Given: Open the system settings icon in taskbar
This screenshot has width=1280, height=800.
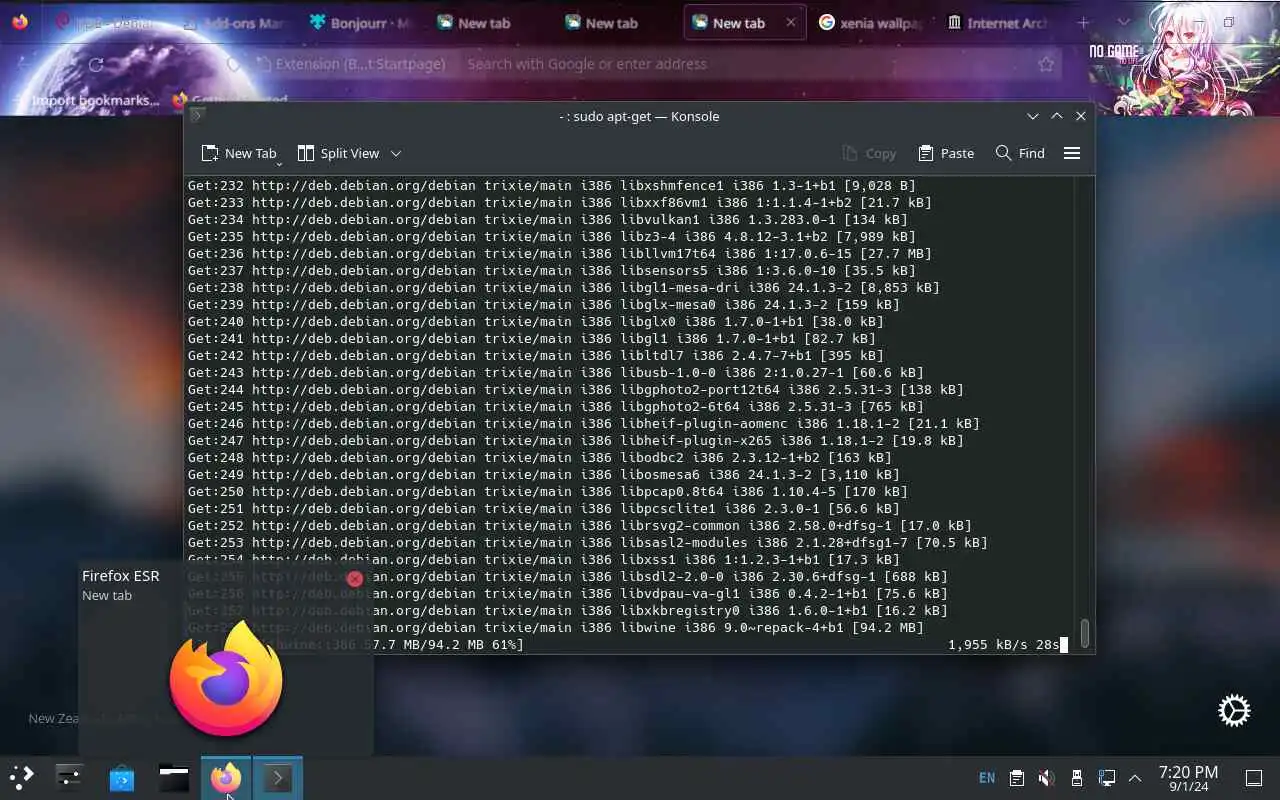Looking at the screenshot, I should (x=69, y=777).
